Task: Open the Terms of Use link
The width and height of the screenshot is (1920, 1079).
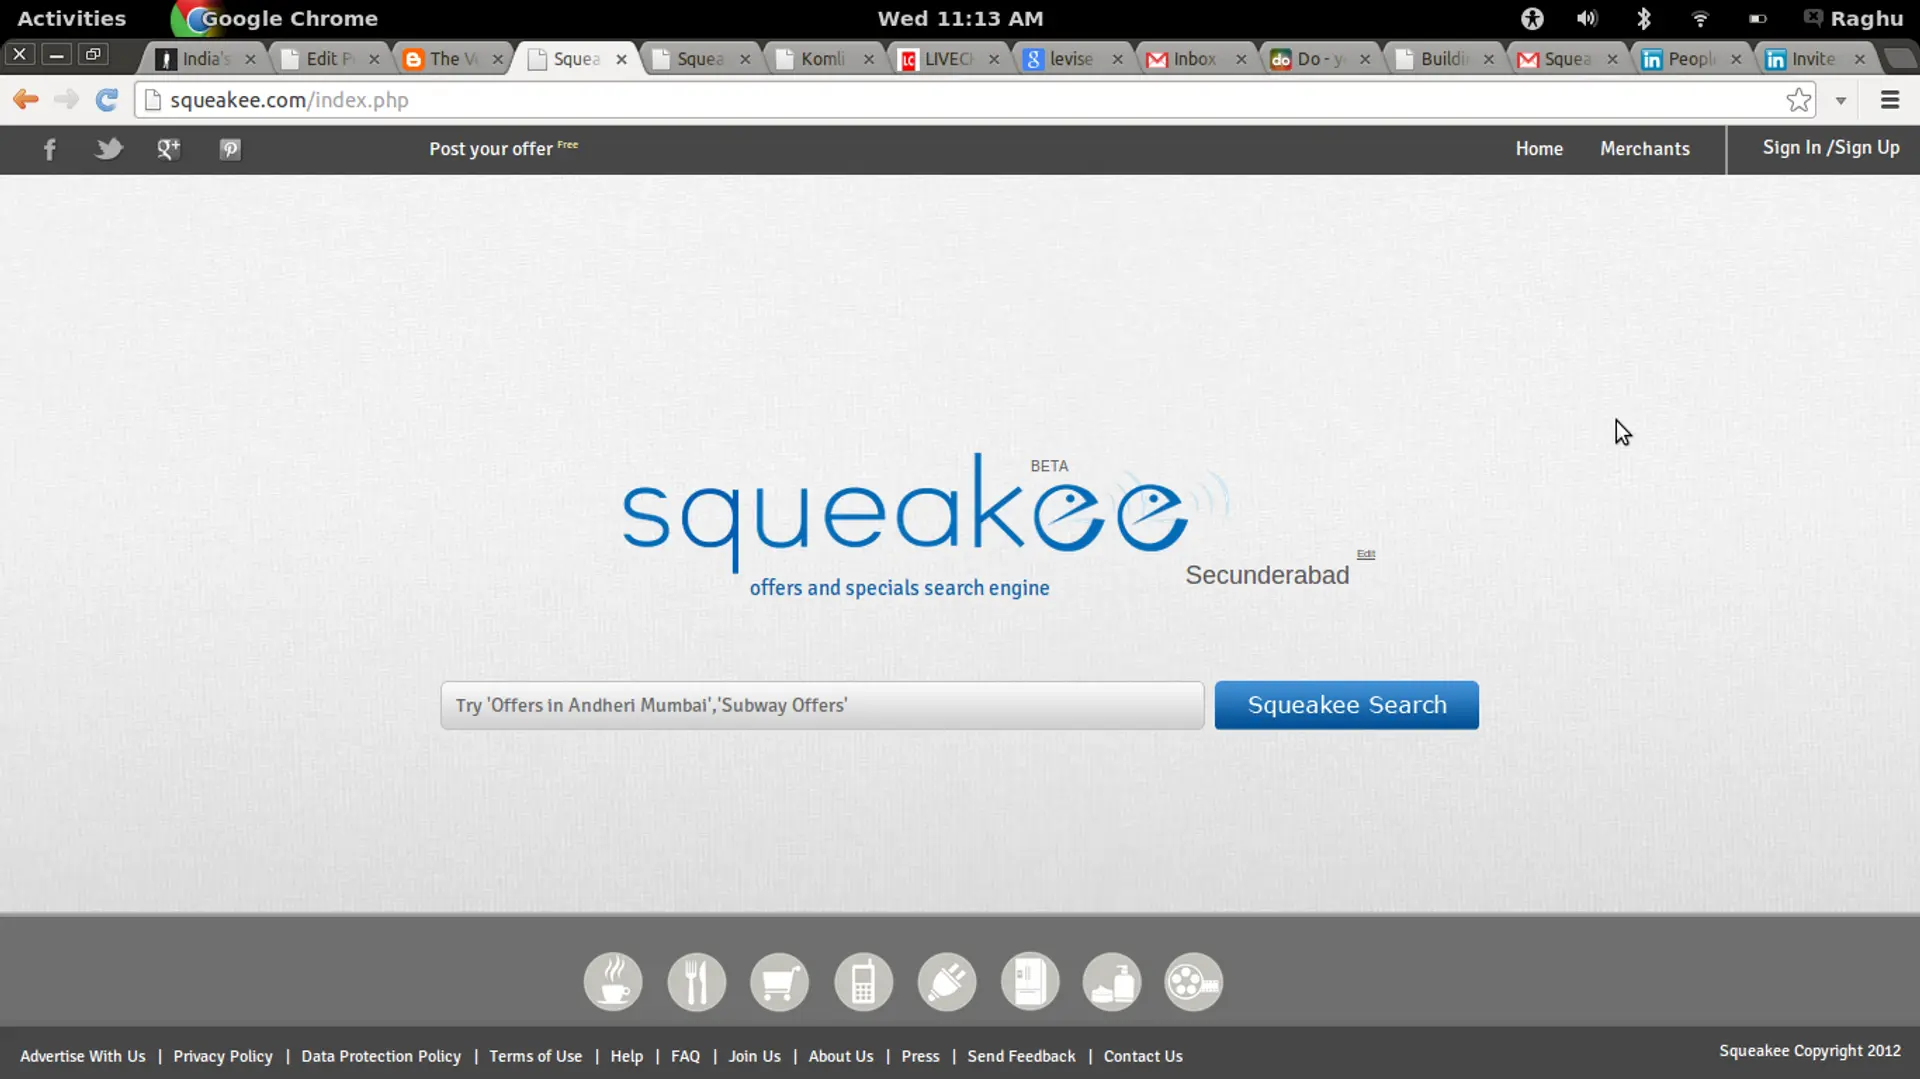Action: coord(536,1056)
